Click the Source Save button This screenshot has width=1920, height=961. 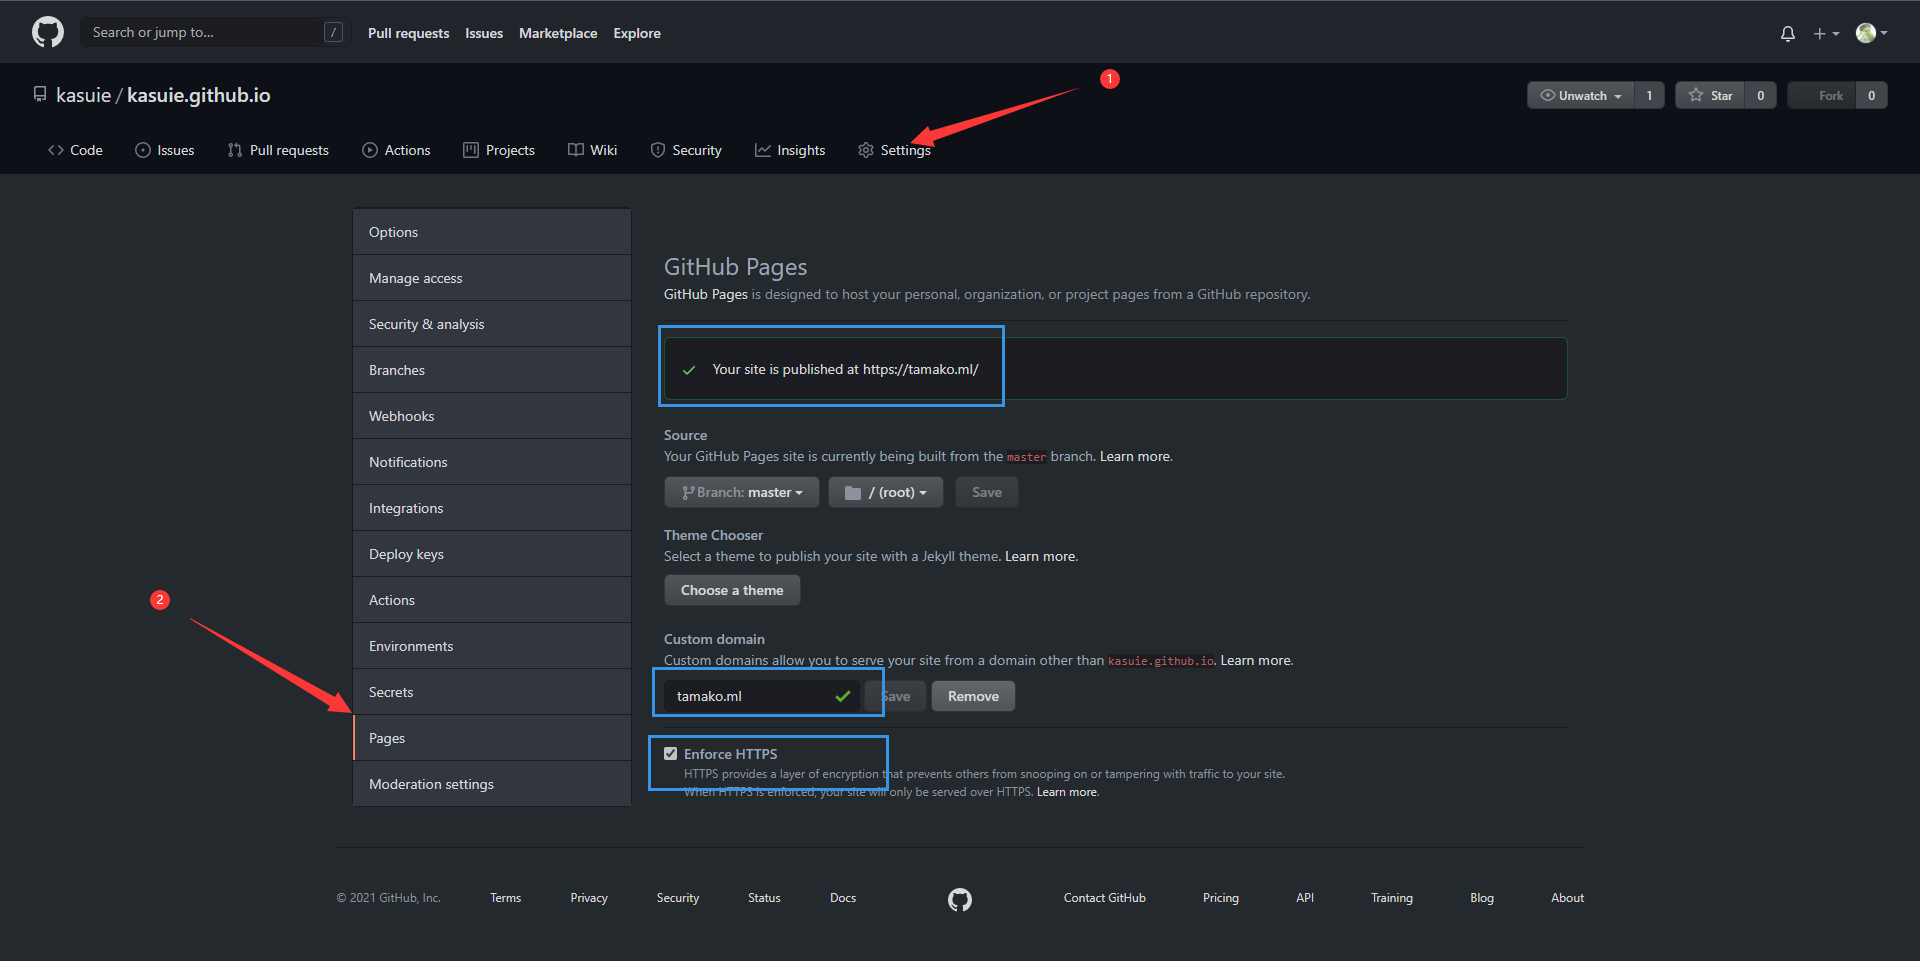click(x=987, y=492)
